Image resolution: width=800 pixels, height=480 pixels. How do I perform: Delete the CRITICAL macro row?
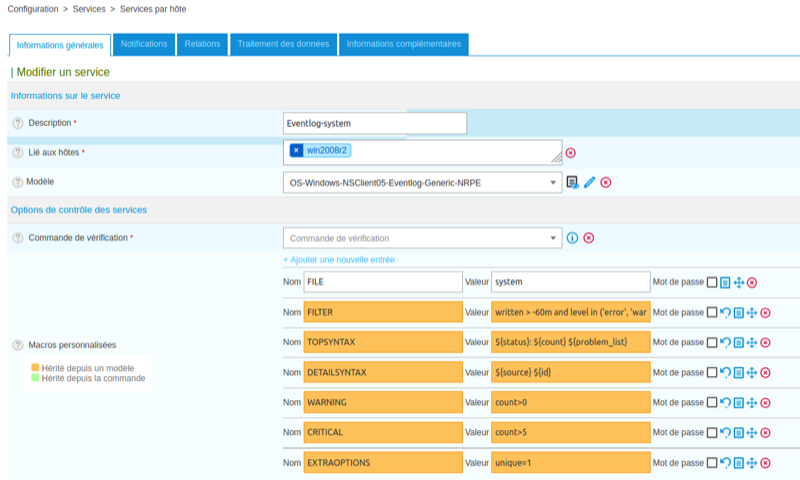765,433
